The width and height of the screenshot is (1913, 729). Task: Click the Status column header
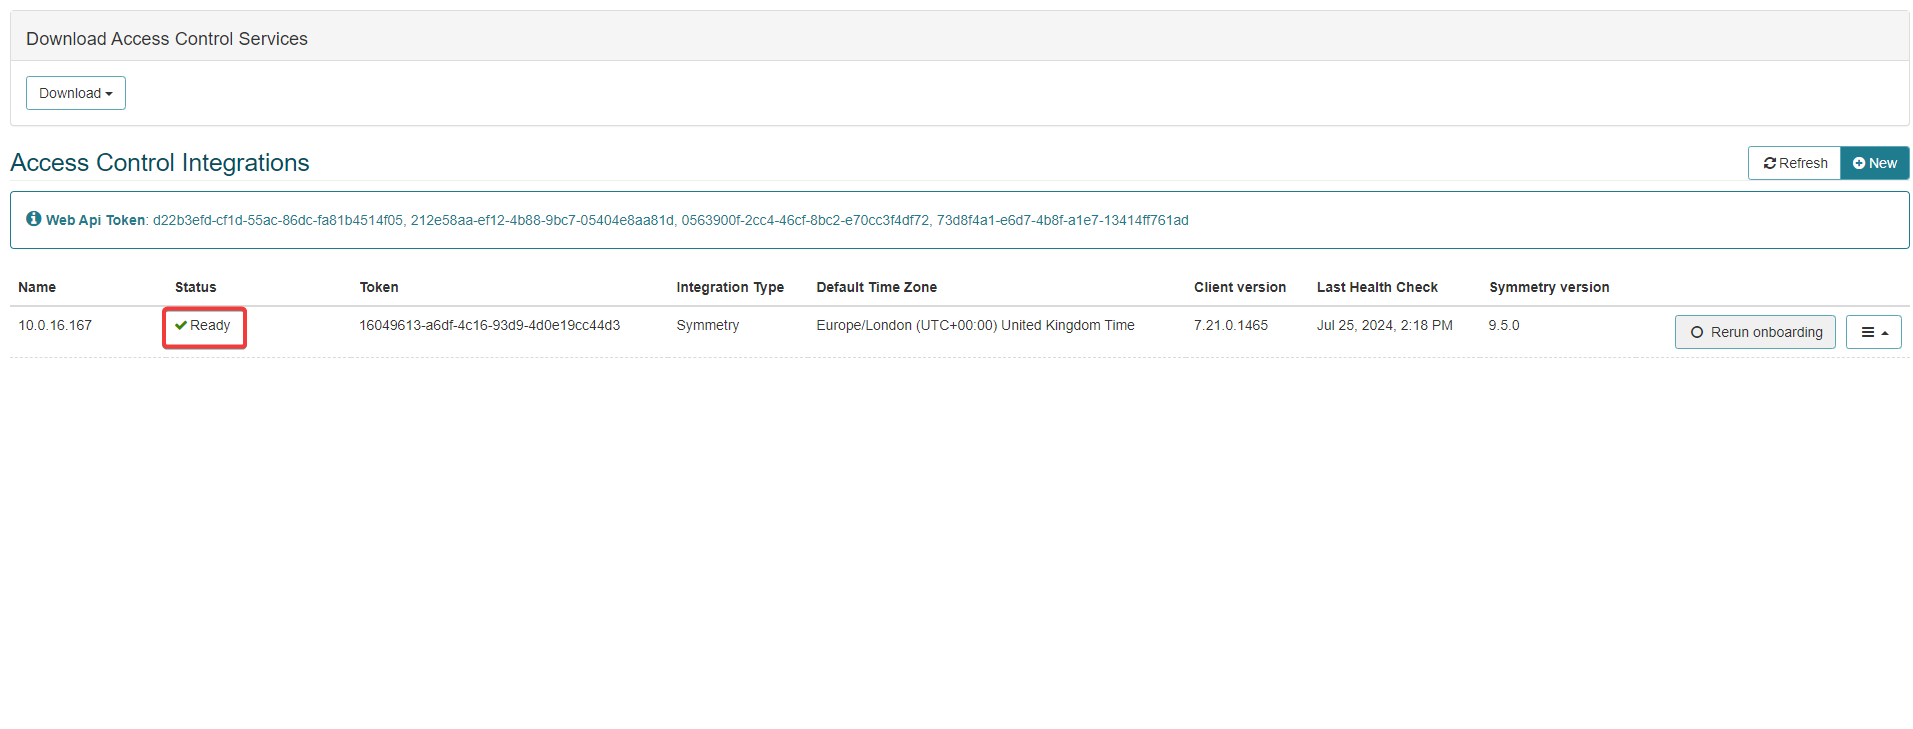point(195,287)
